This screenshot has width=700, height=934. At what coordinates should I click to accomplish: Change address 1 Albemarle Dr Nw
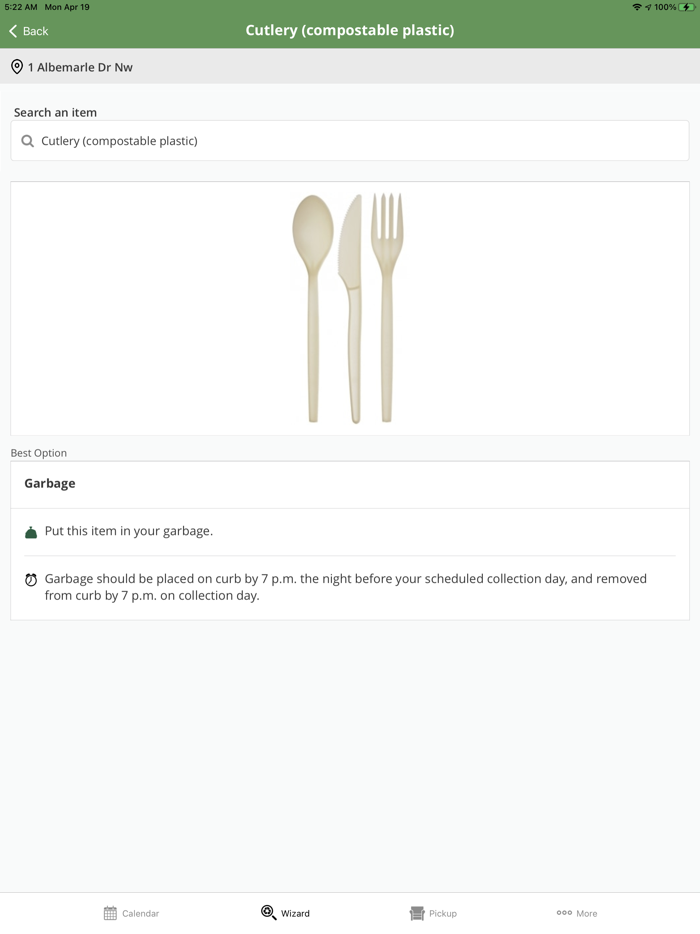coord(80,67)
